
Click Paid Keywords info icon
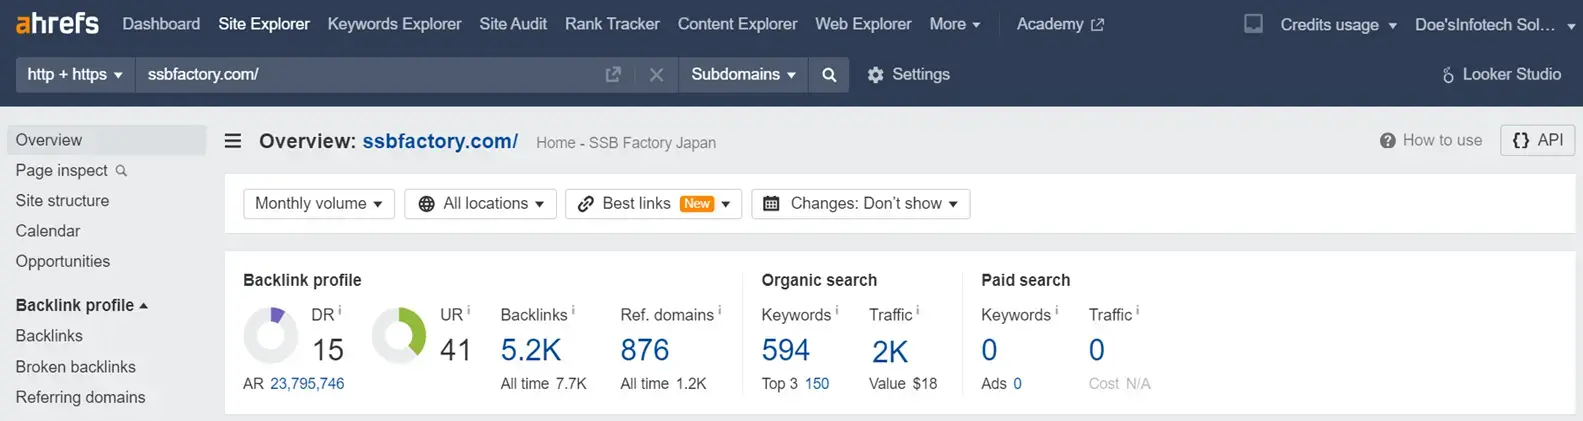1056,311
